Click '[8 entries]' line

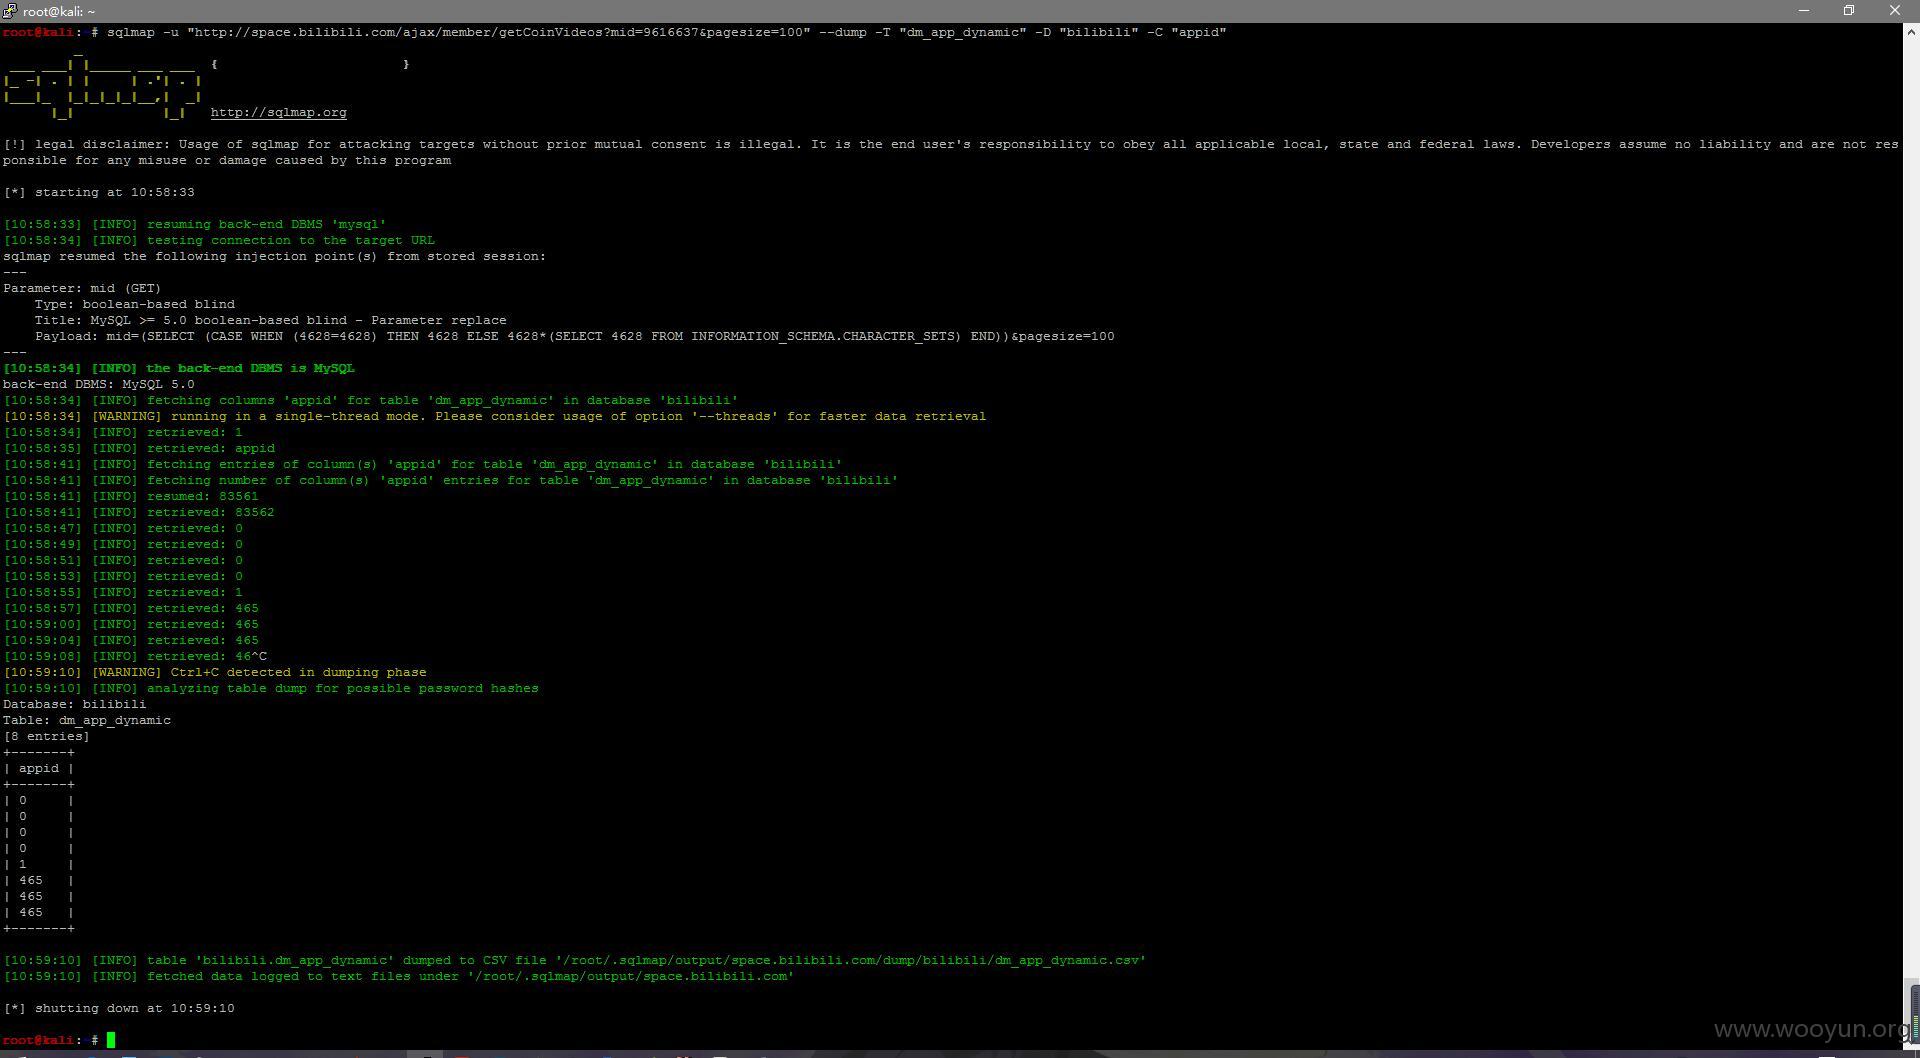[46, 736]
